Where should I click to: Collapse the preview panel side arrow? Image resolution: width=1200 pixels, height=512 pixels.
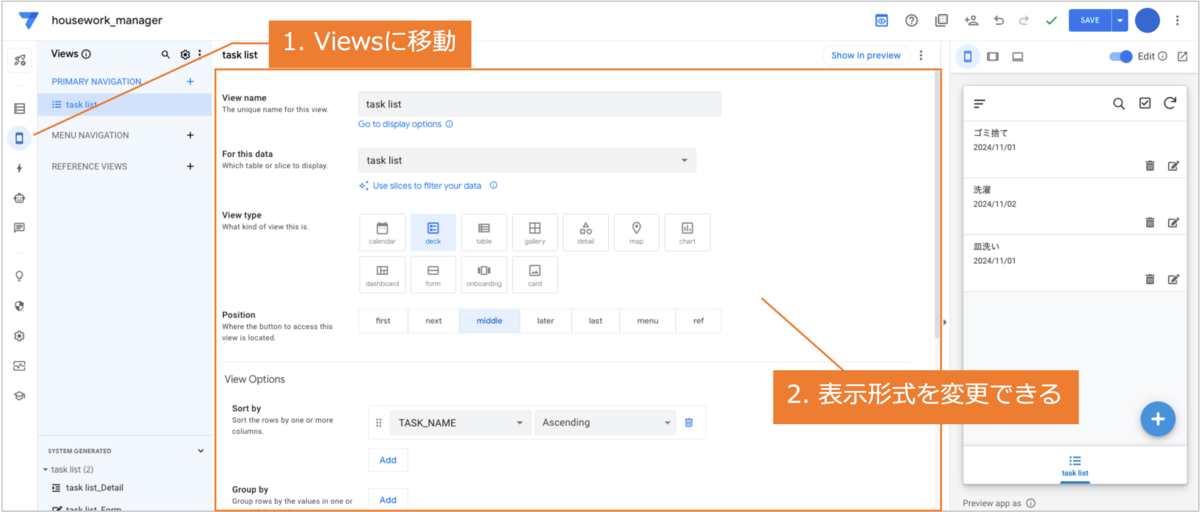pos(945,322)
